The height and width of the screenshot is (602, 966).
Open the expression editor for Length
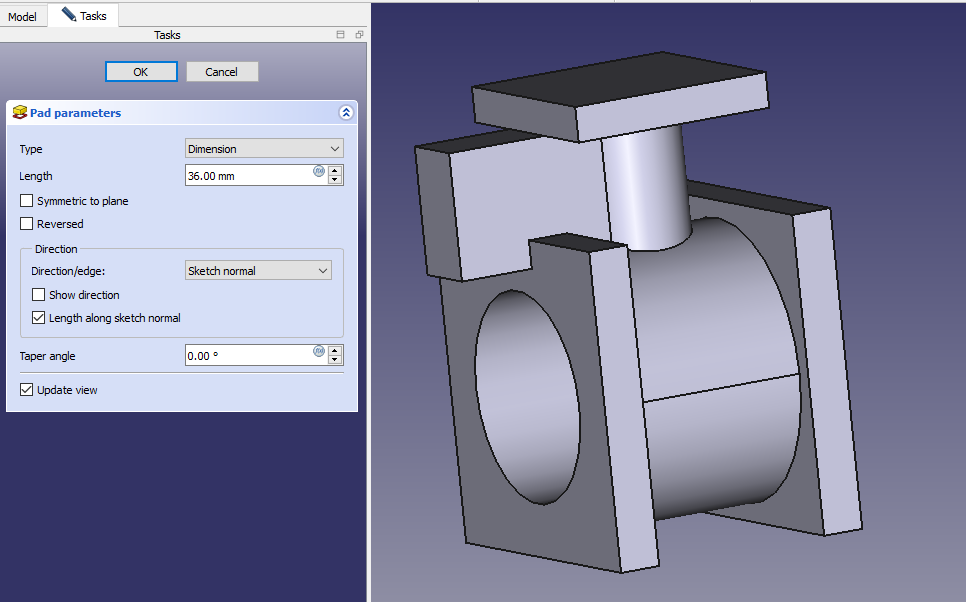click(x=319, y=172)
